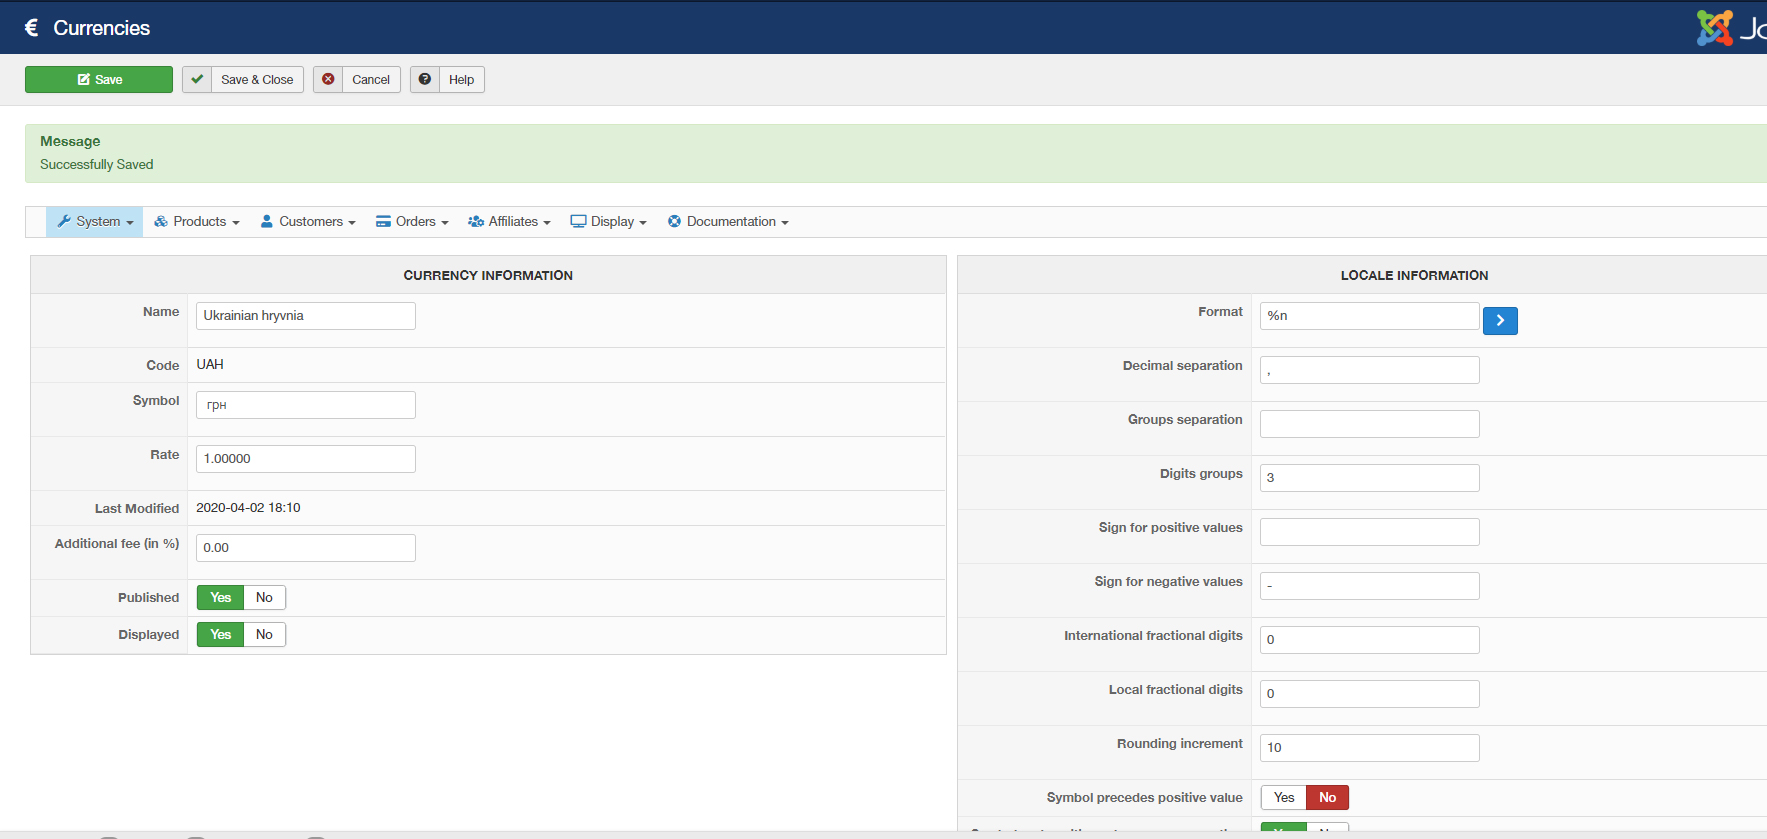The width and height of the screenshot is (1767, 839).
Task: Click the Currencies page title
Action: (102, 28)
